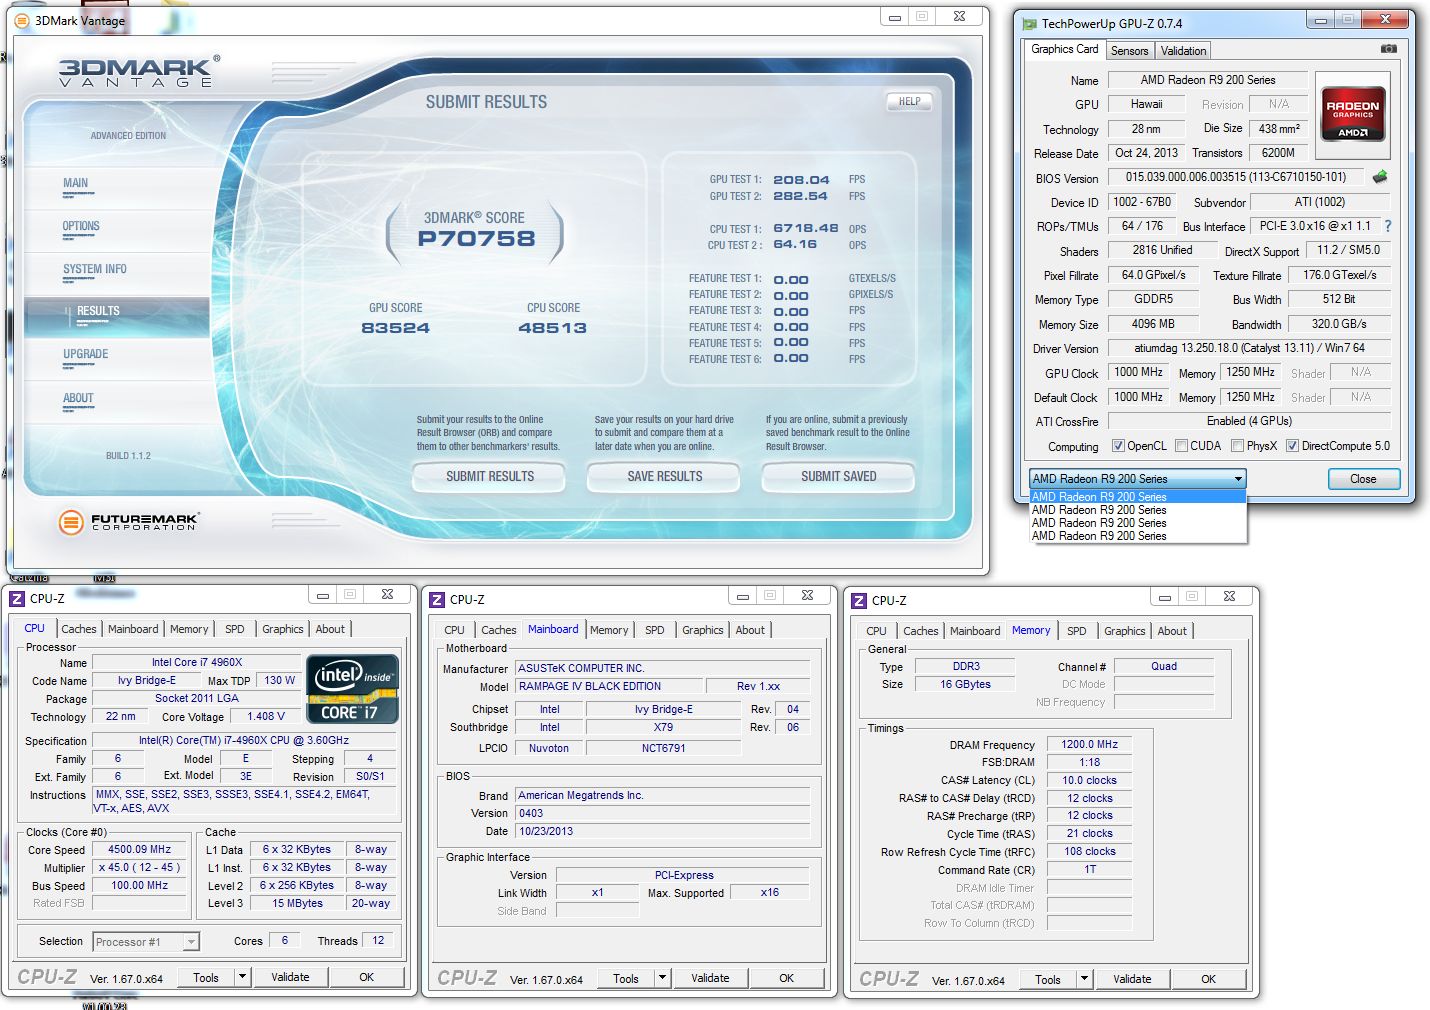Toggle the OpenCL checkbox in GPU-Z
Image resolution: width=1430 pixels, height=1010 pixels.
(1119, 446)
